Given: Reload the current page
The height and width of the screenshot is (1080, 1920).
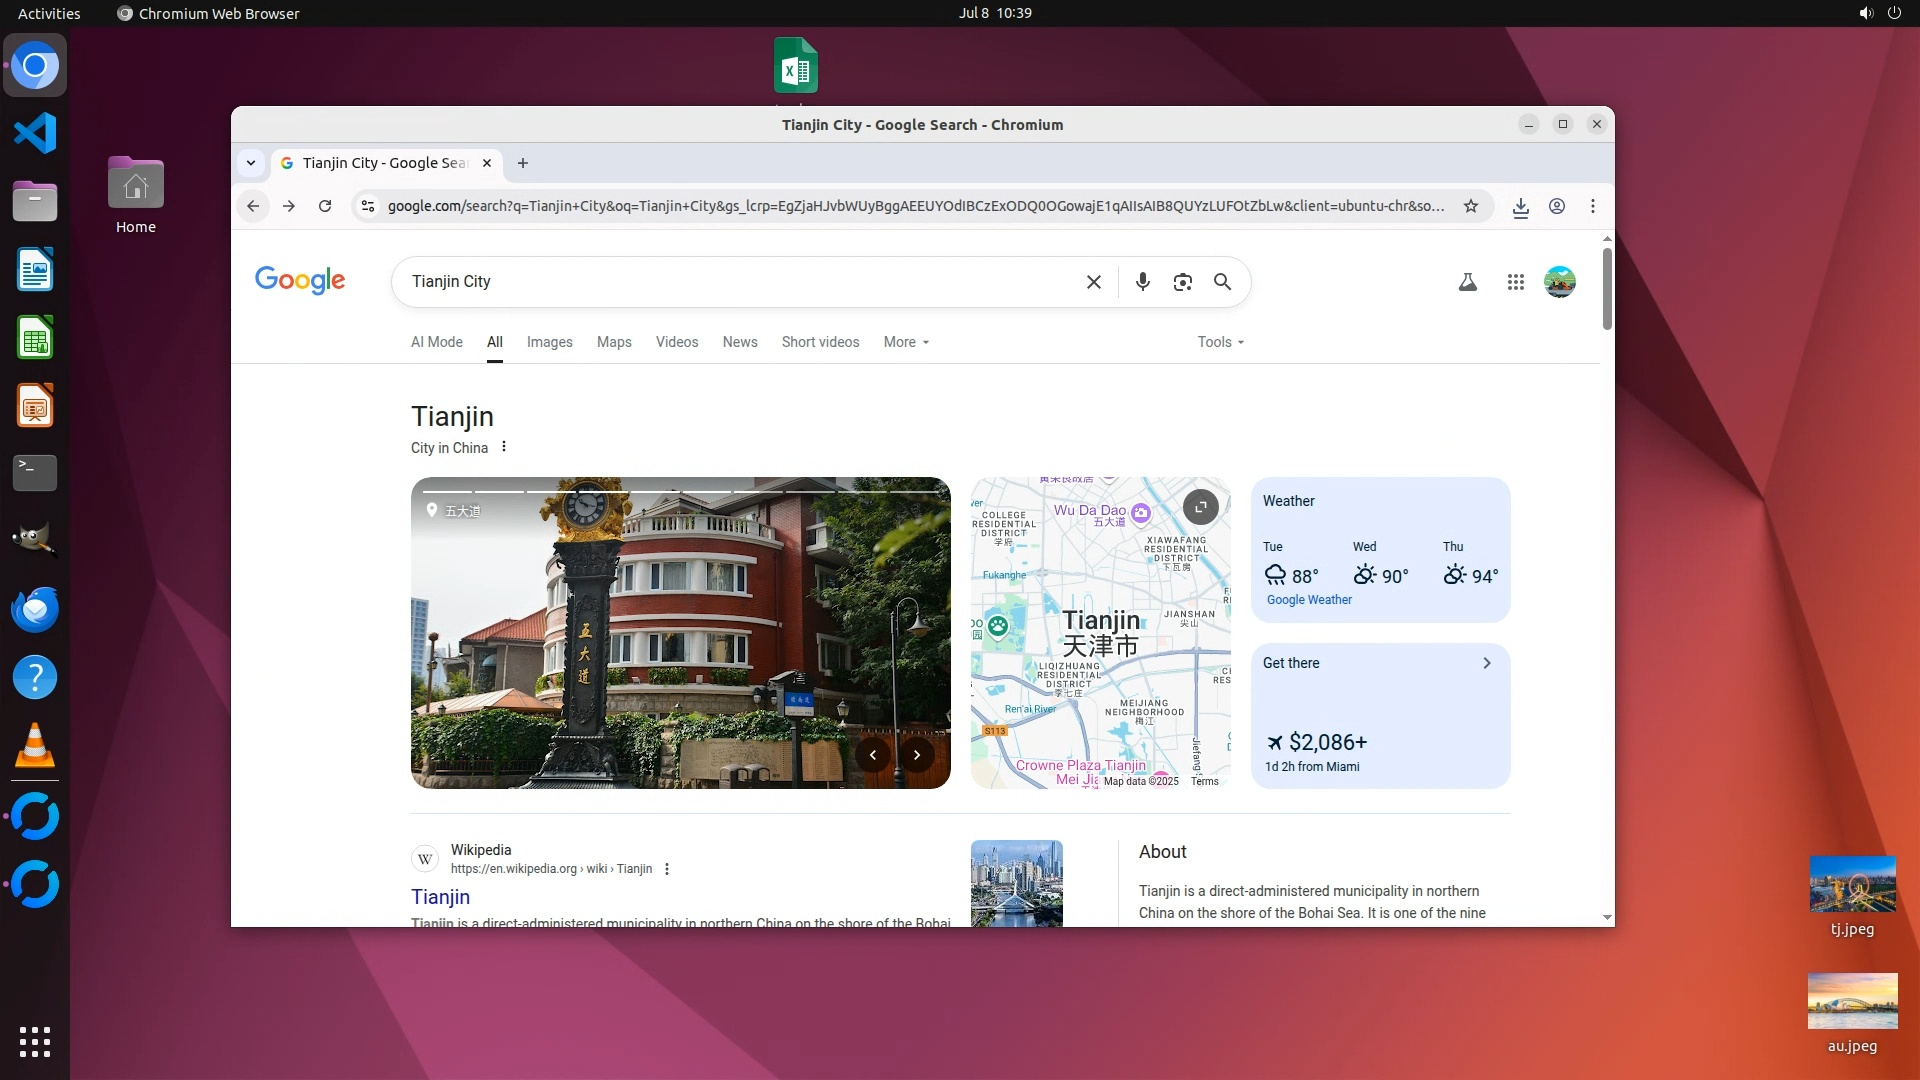Looking at the screenshot, I should [x=325, y=206].
